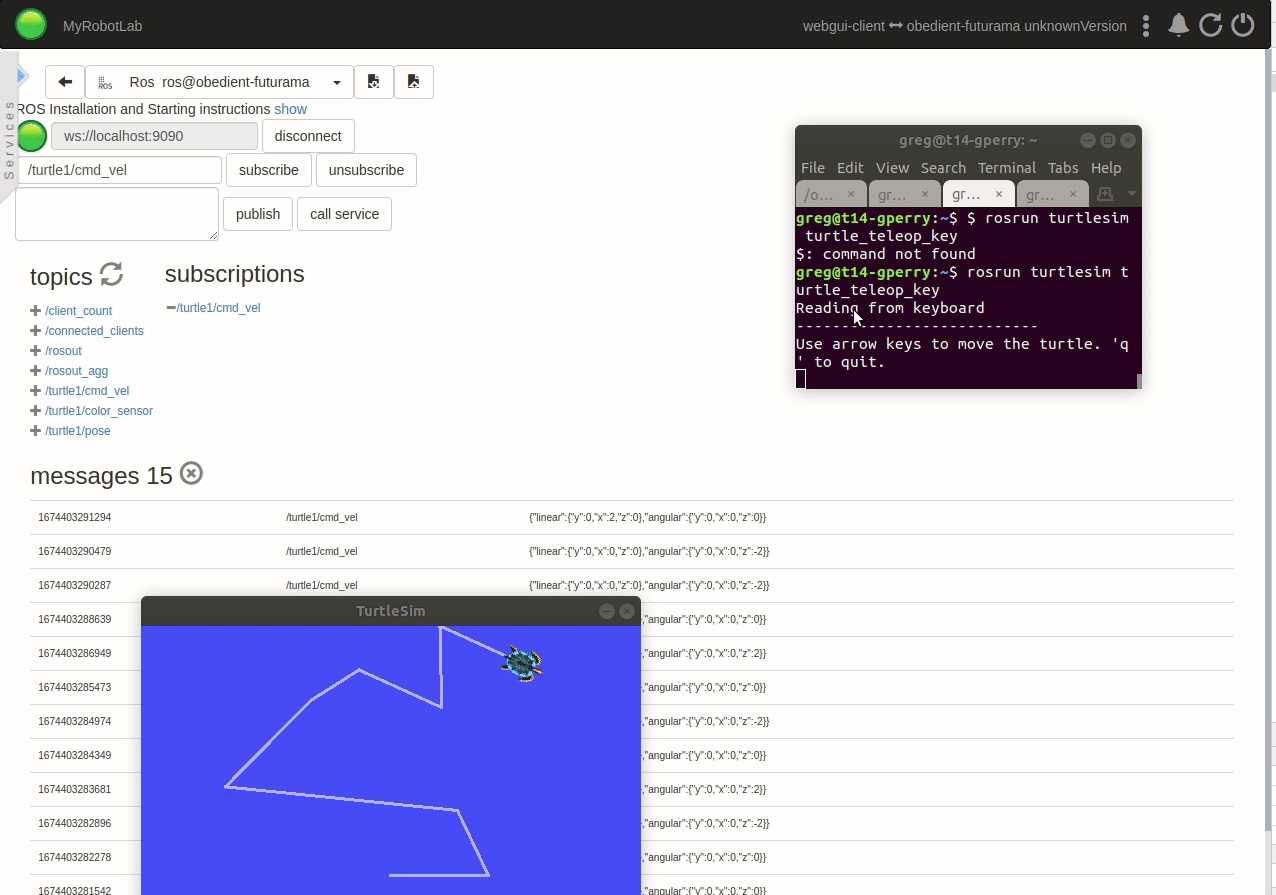The height and width of the screenshot is (895, 1276).
Task: Expand the /rosout_agg topic
Action: (x=36, y=371)
